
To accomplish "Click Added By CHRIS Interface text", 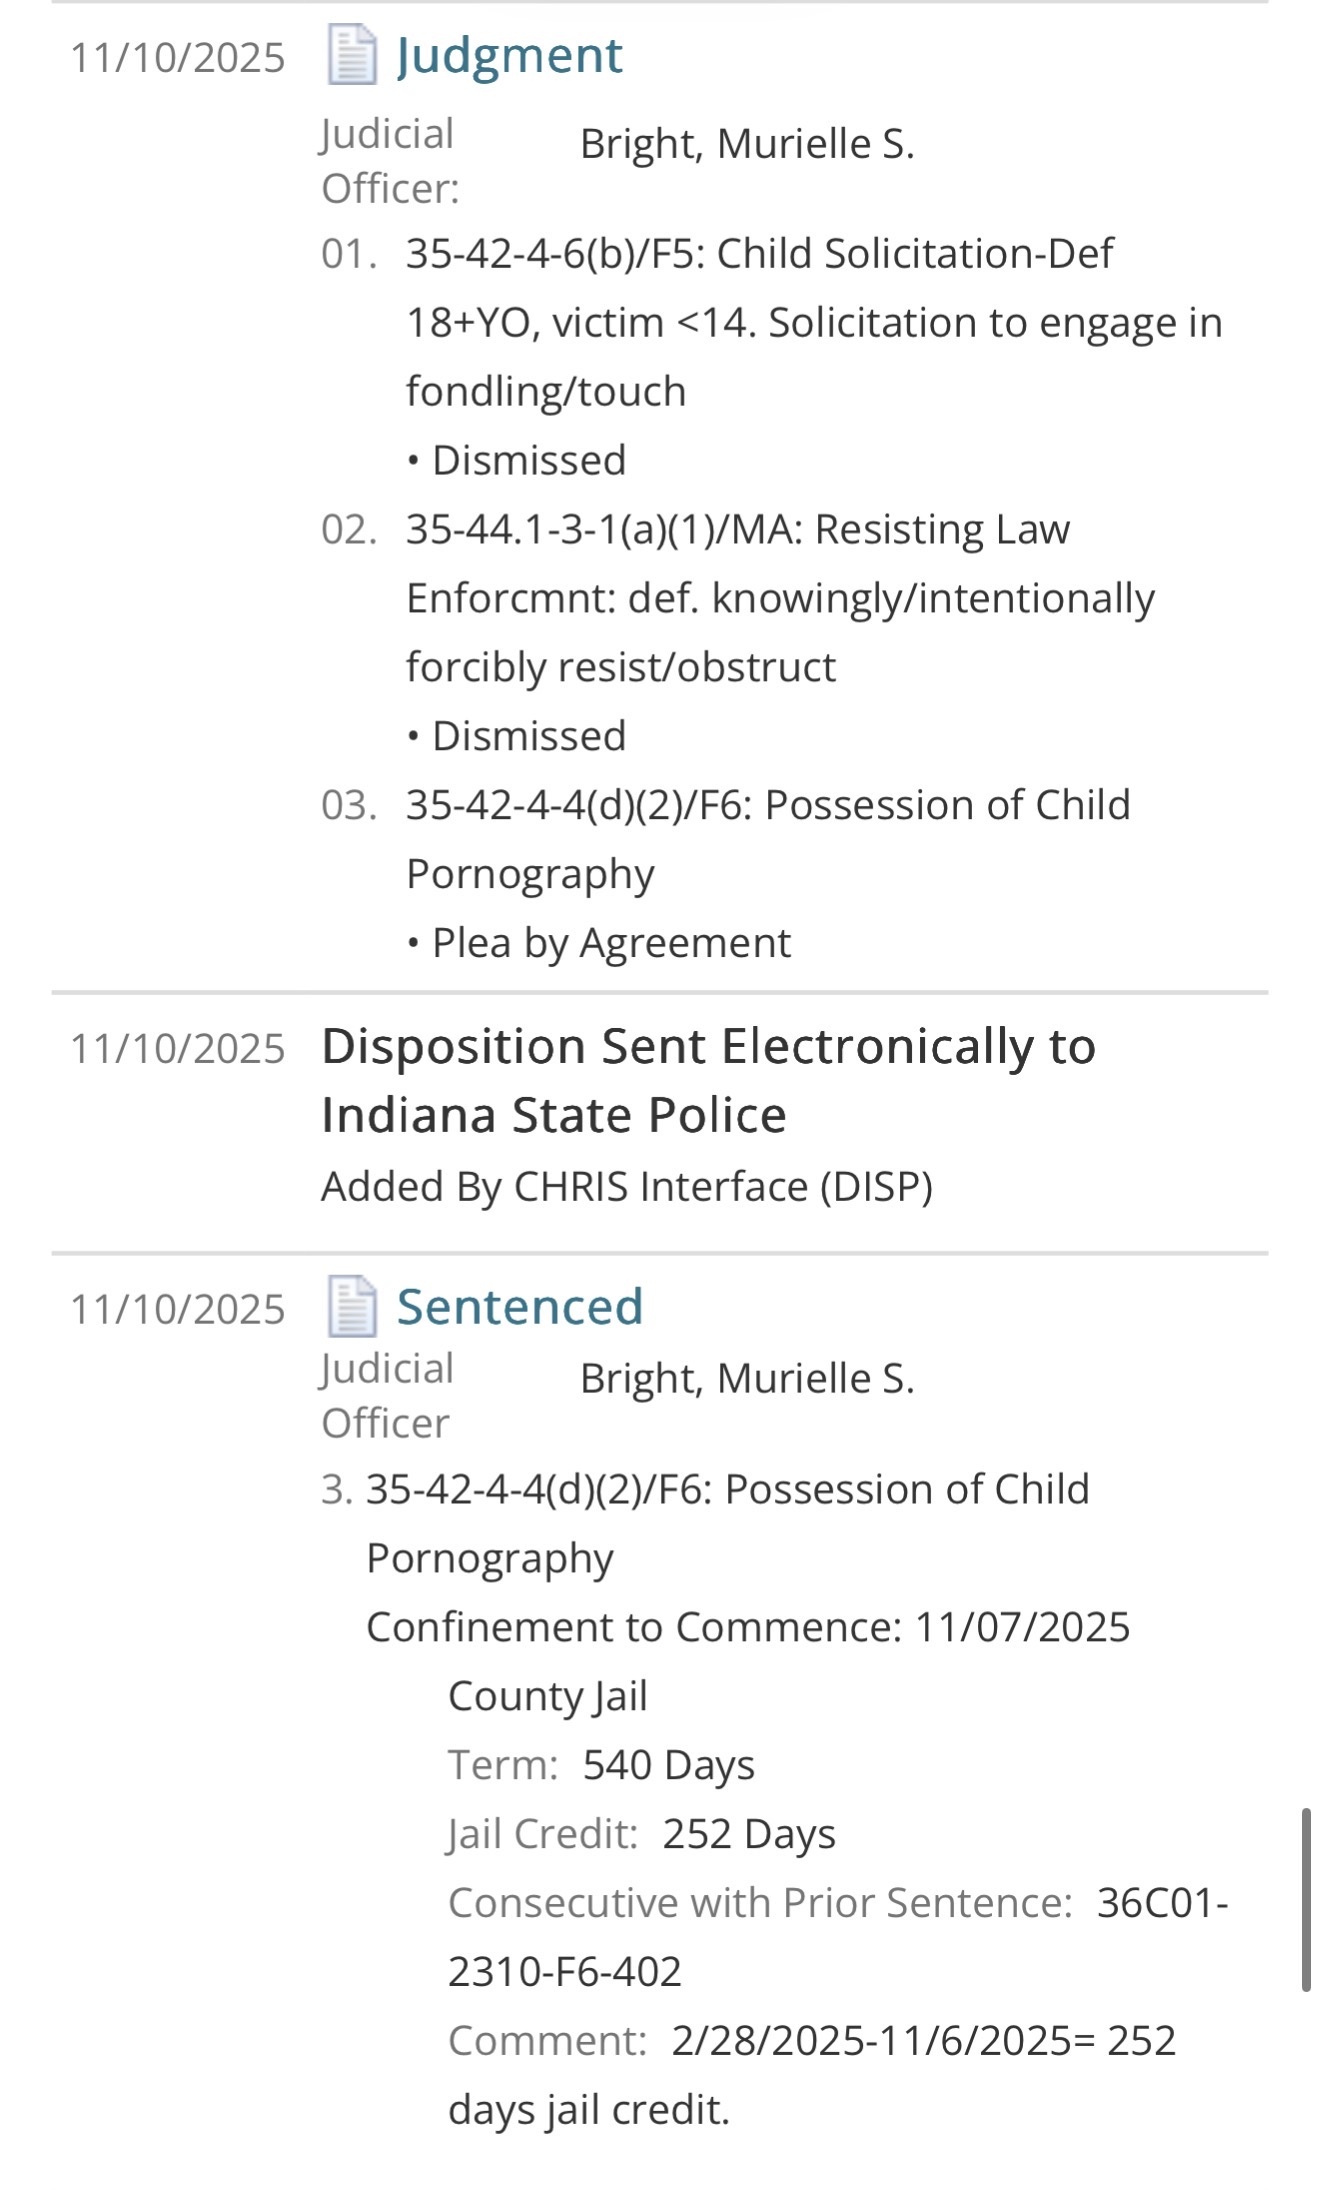I will [x=626, y=1187].
